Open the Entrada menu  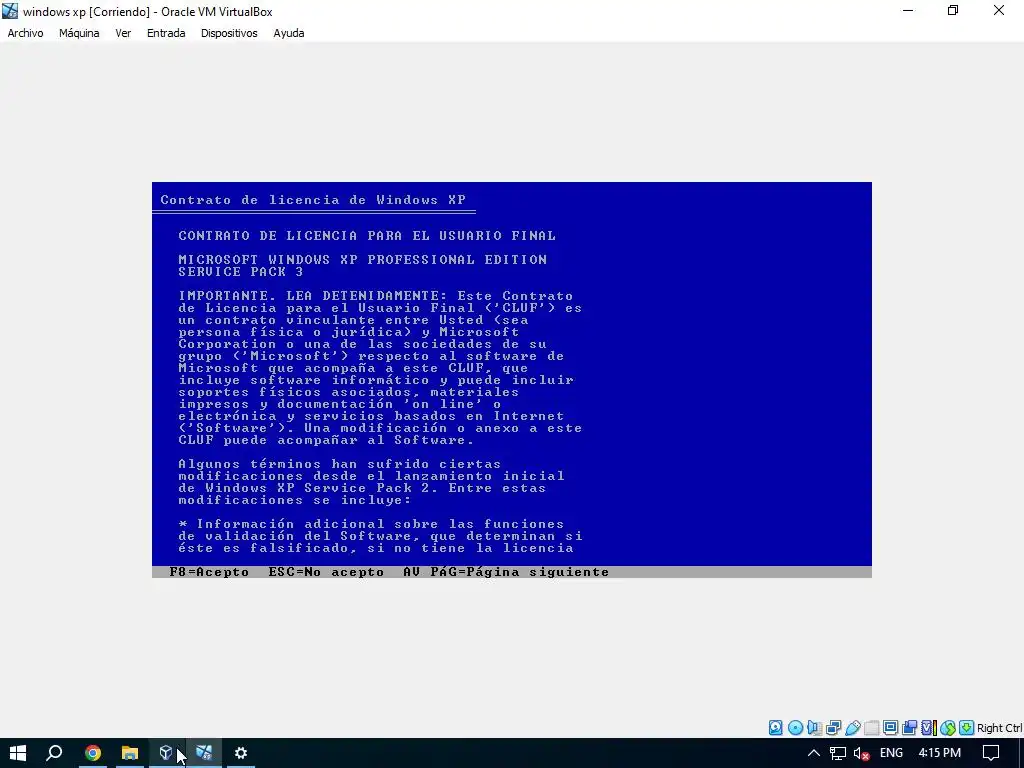tap(166, 33)
